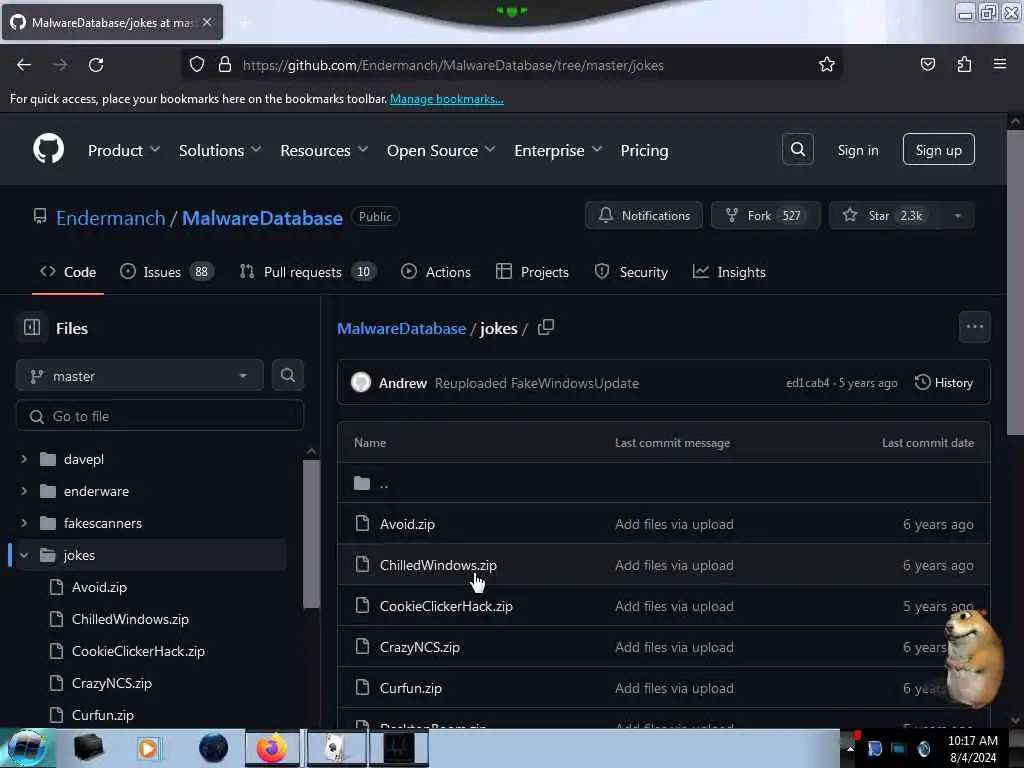The width and height of the screenshot is (1024, 768).
Task: View commit History
Action: pos(944,382)
